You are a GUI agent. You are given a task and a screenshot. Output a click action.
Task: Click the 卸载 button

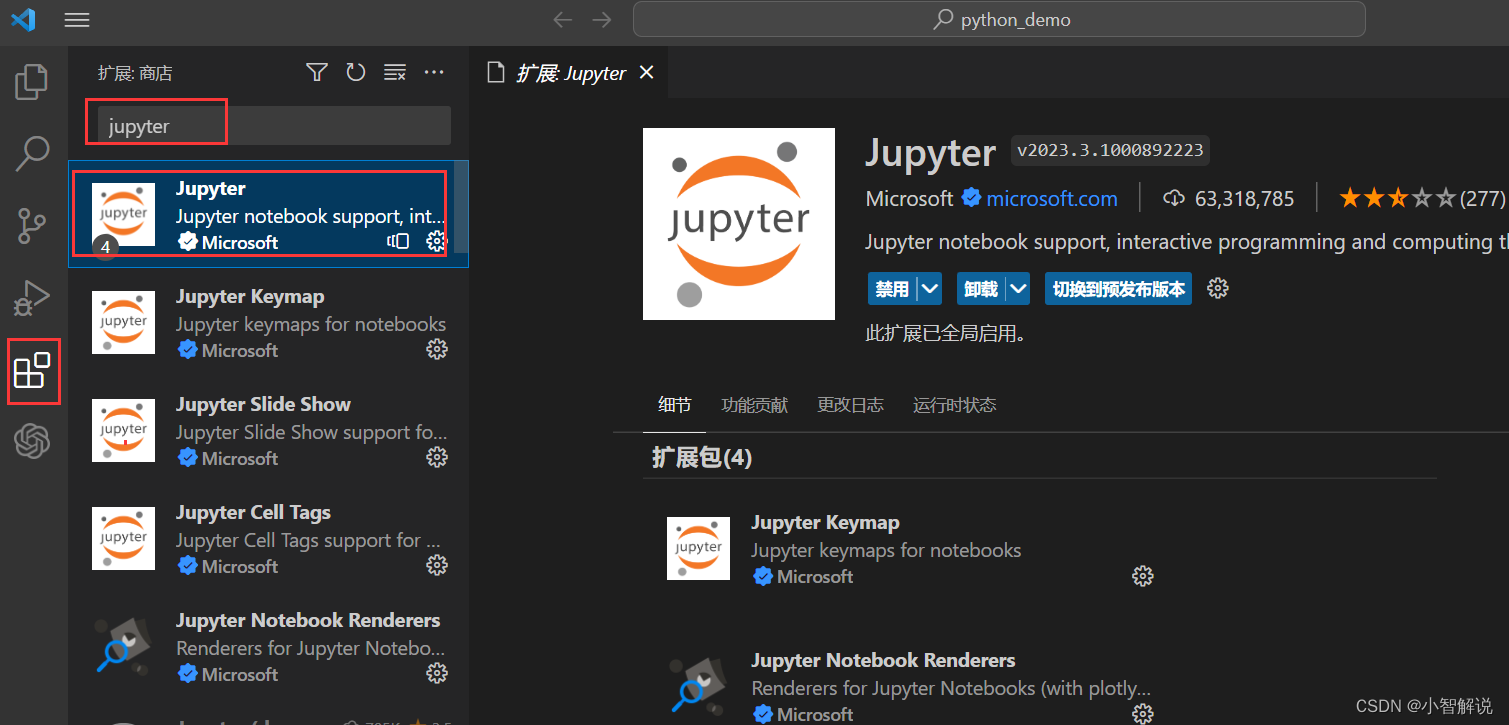coord(981,289)
